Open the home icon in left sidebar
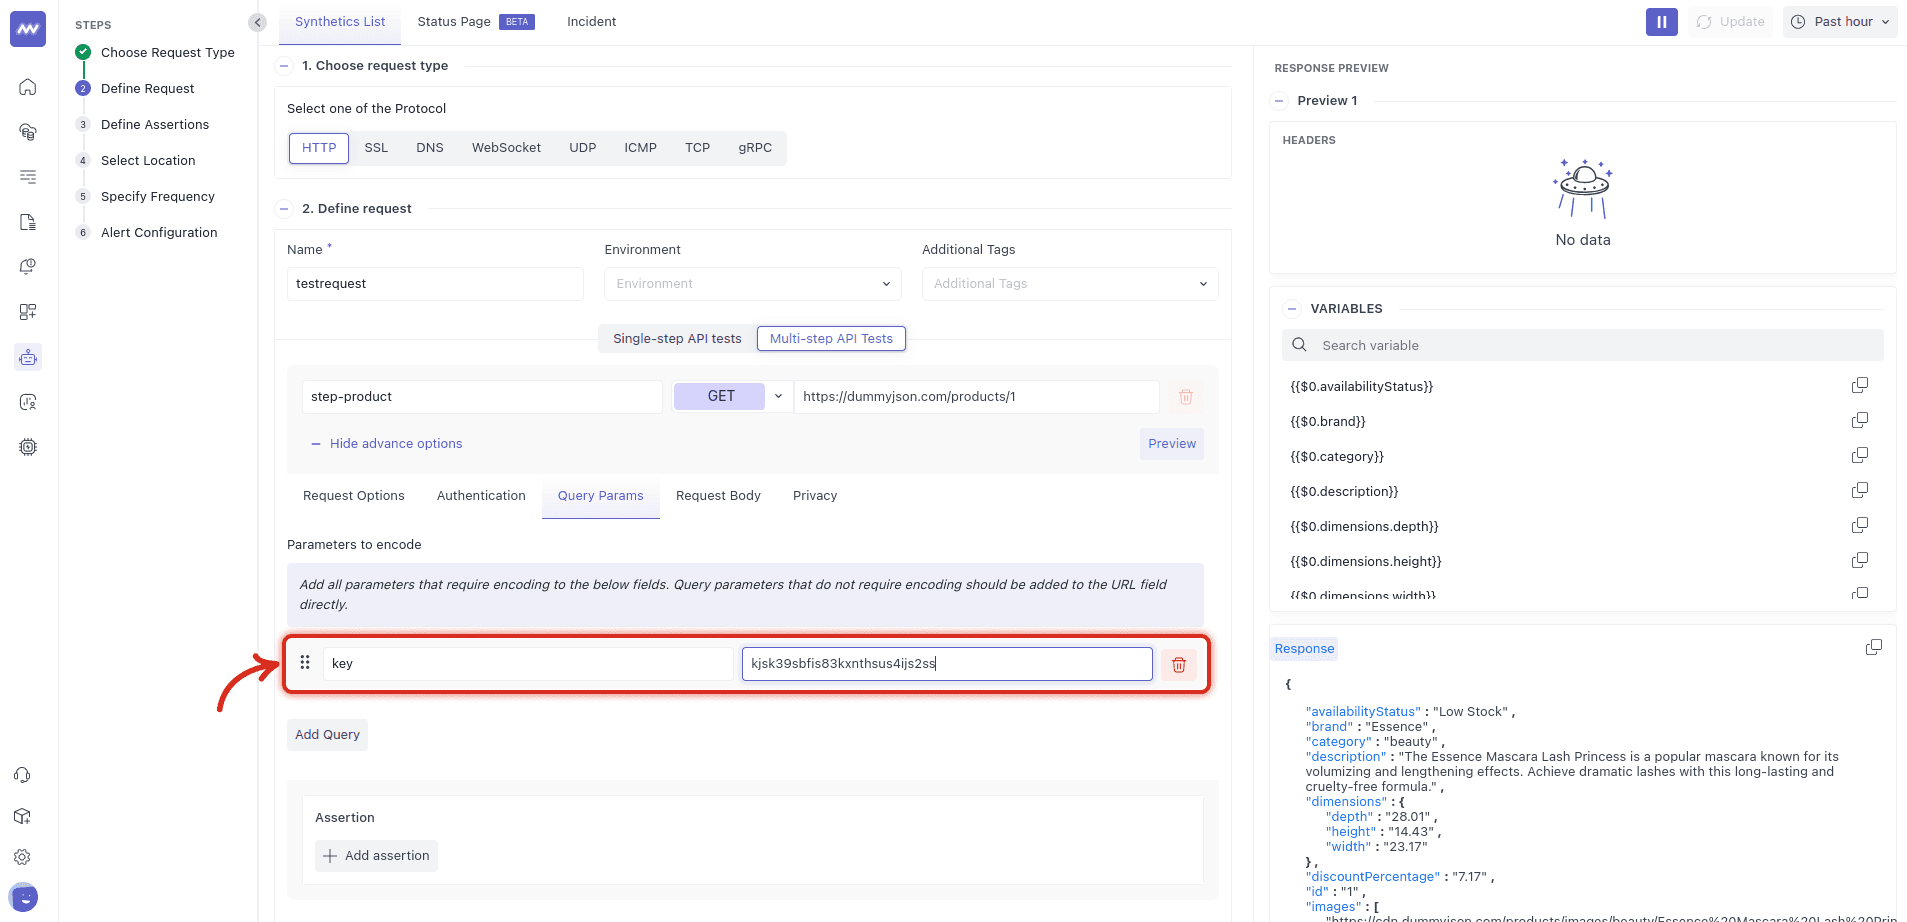The height and width of the screenshot is (922, 1907). [28, 87]
